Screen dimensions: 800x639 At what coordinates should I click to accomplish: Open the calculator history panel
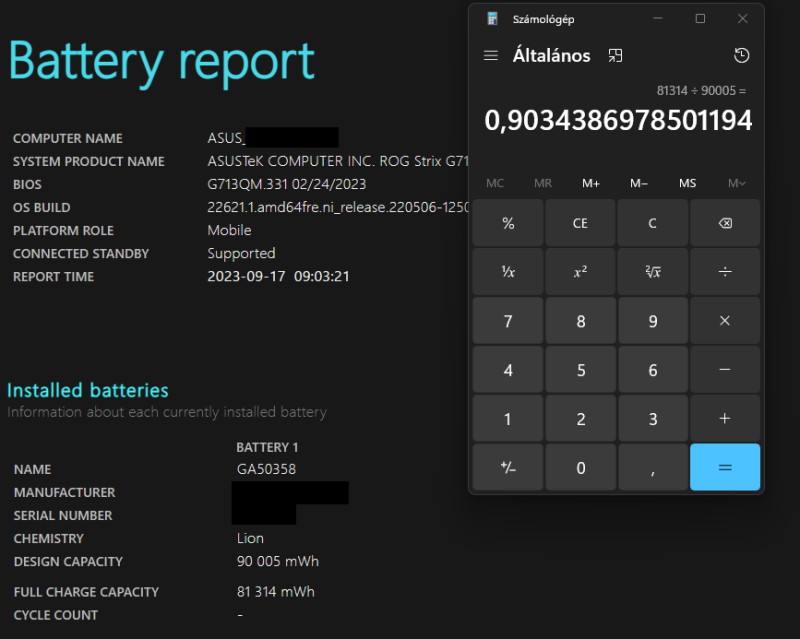click(x=741, y=55)
